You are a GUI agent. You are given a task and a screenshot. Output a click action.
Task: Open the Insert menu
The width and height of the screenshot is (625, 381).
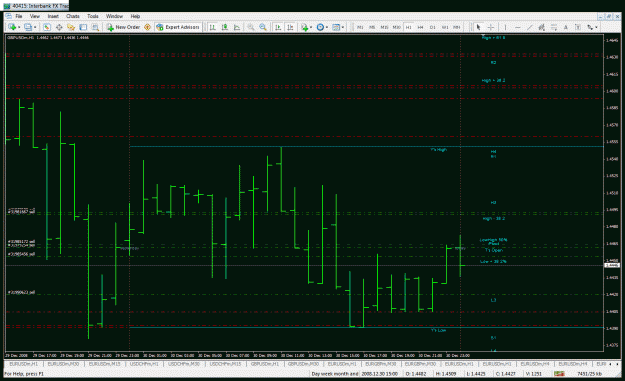coord(53,16)
